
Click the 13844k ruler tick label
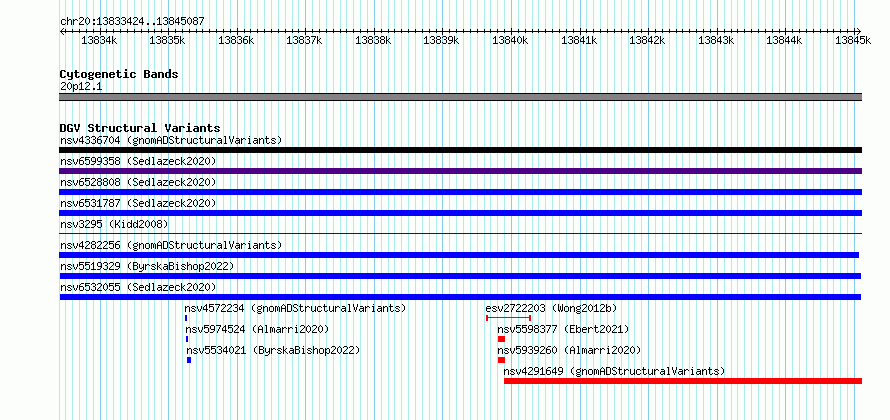point(785,40)
